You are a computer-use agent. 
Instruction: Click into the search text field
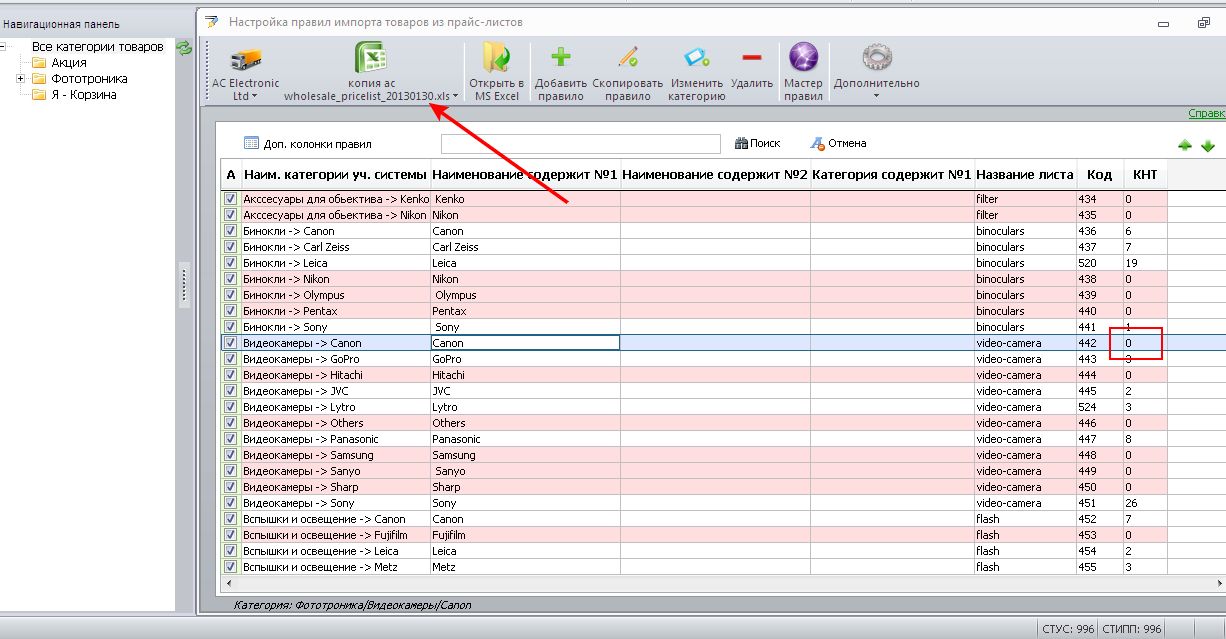coord(580,144)
